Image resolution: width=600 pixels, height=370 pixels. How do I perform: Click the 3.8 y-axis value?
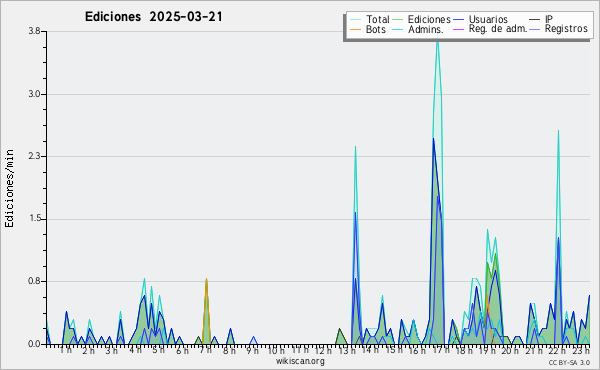point(34,31)
